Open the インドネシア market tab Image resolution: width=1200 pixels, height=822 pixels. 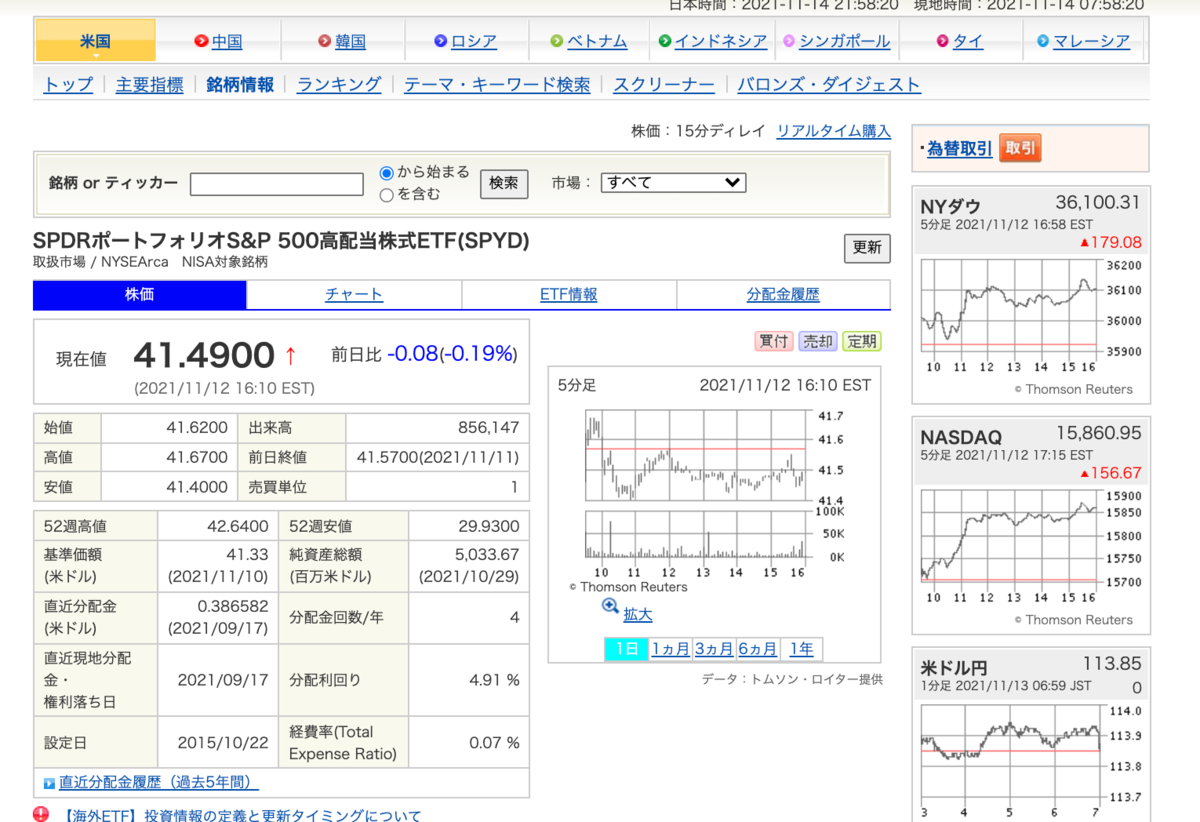point(721,41)
